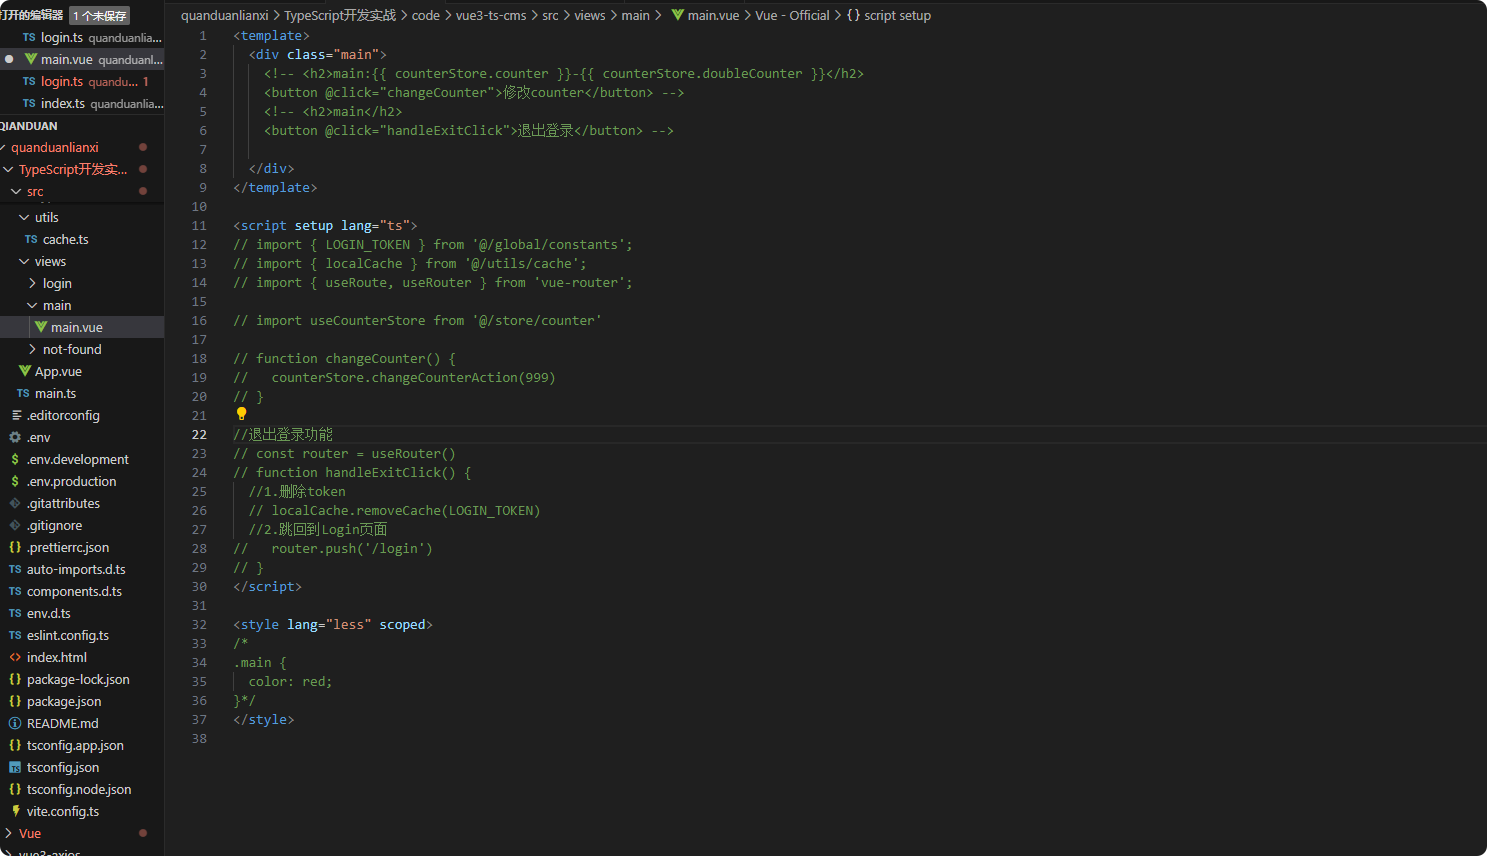Click the info icon of README.md
The image size is (1487, 856).
(15, 723)
